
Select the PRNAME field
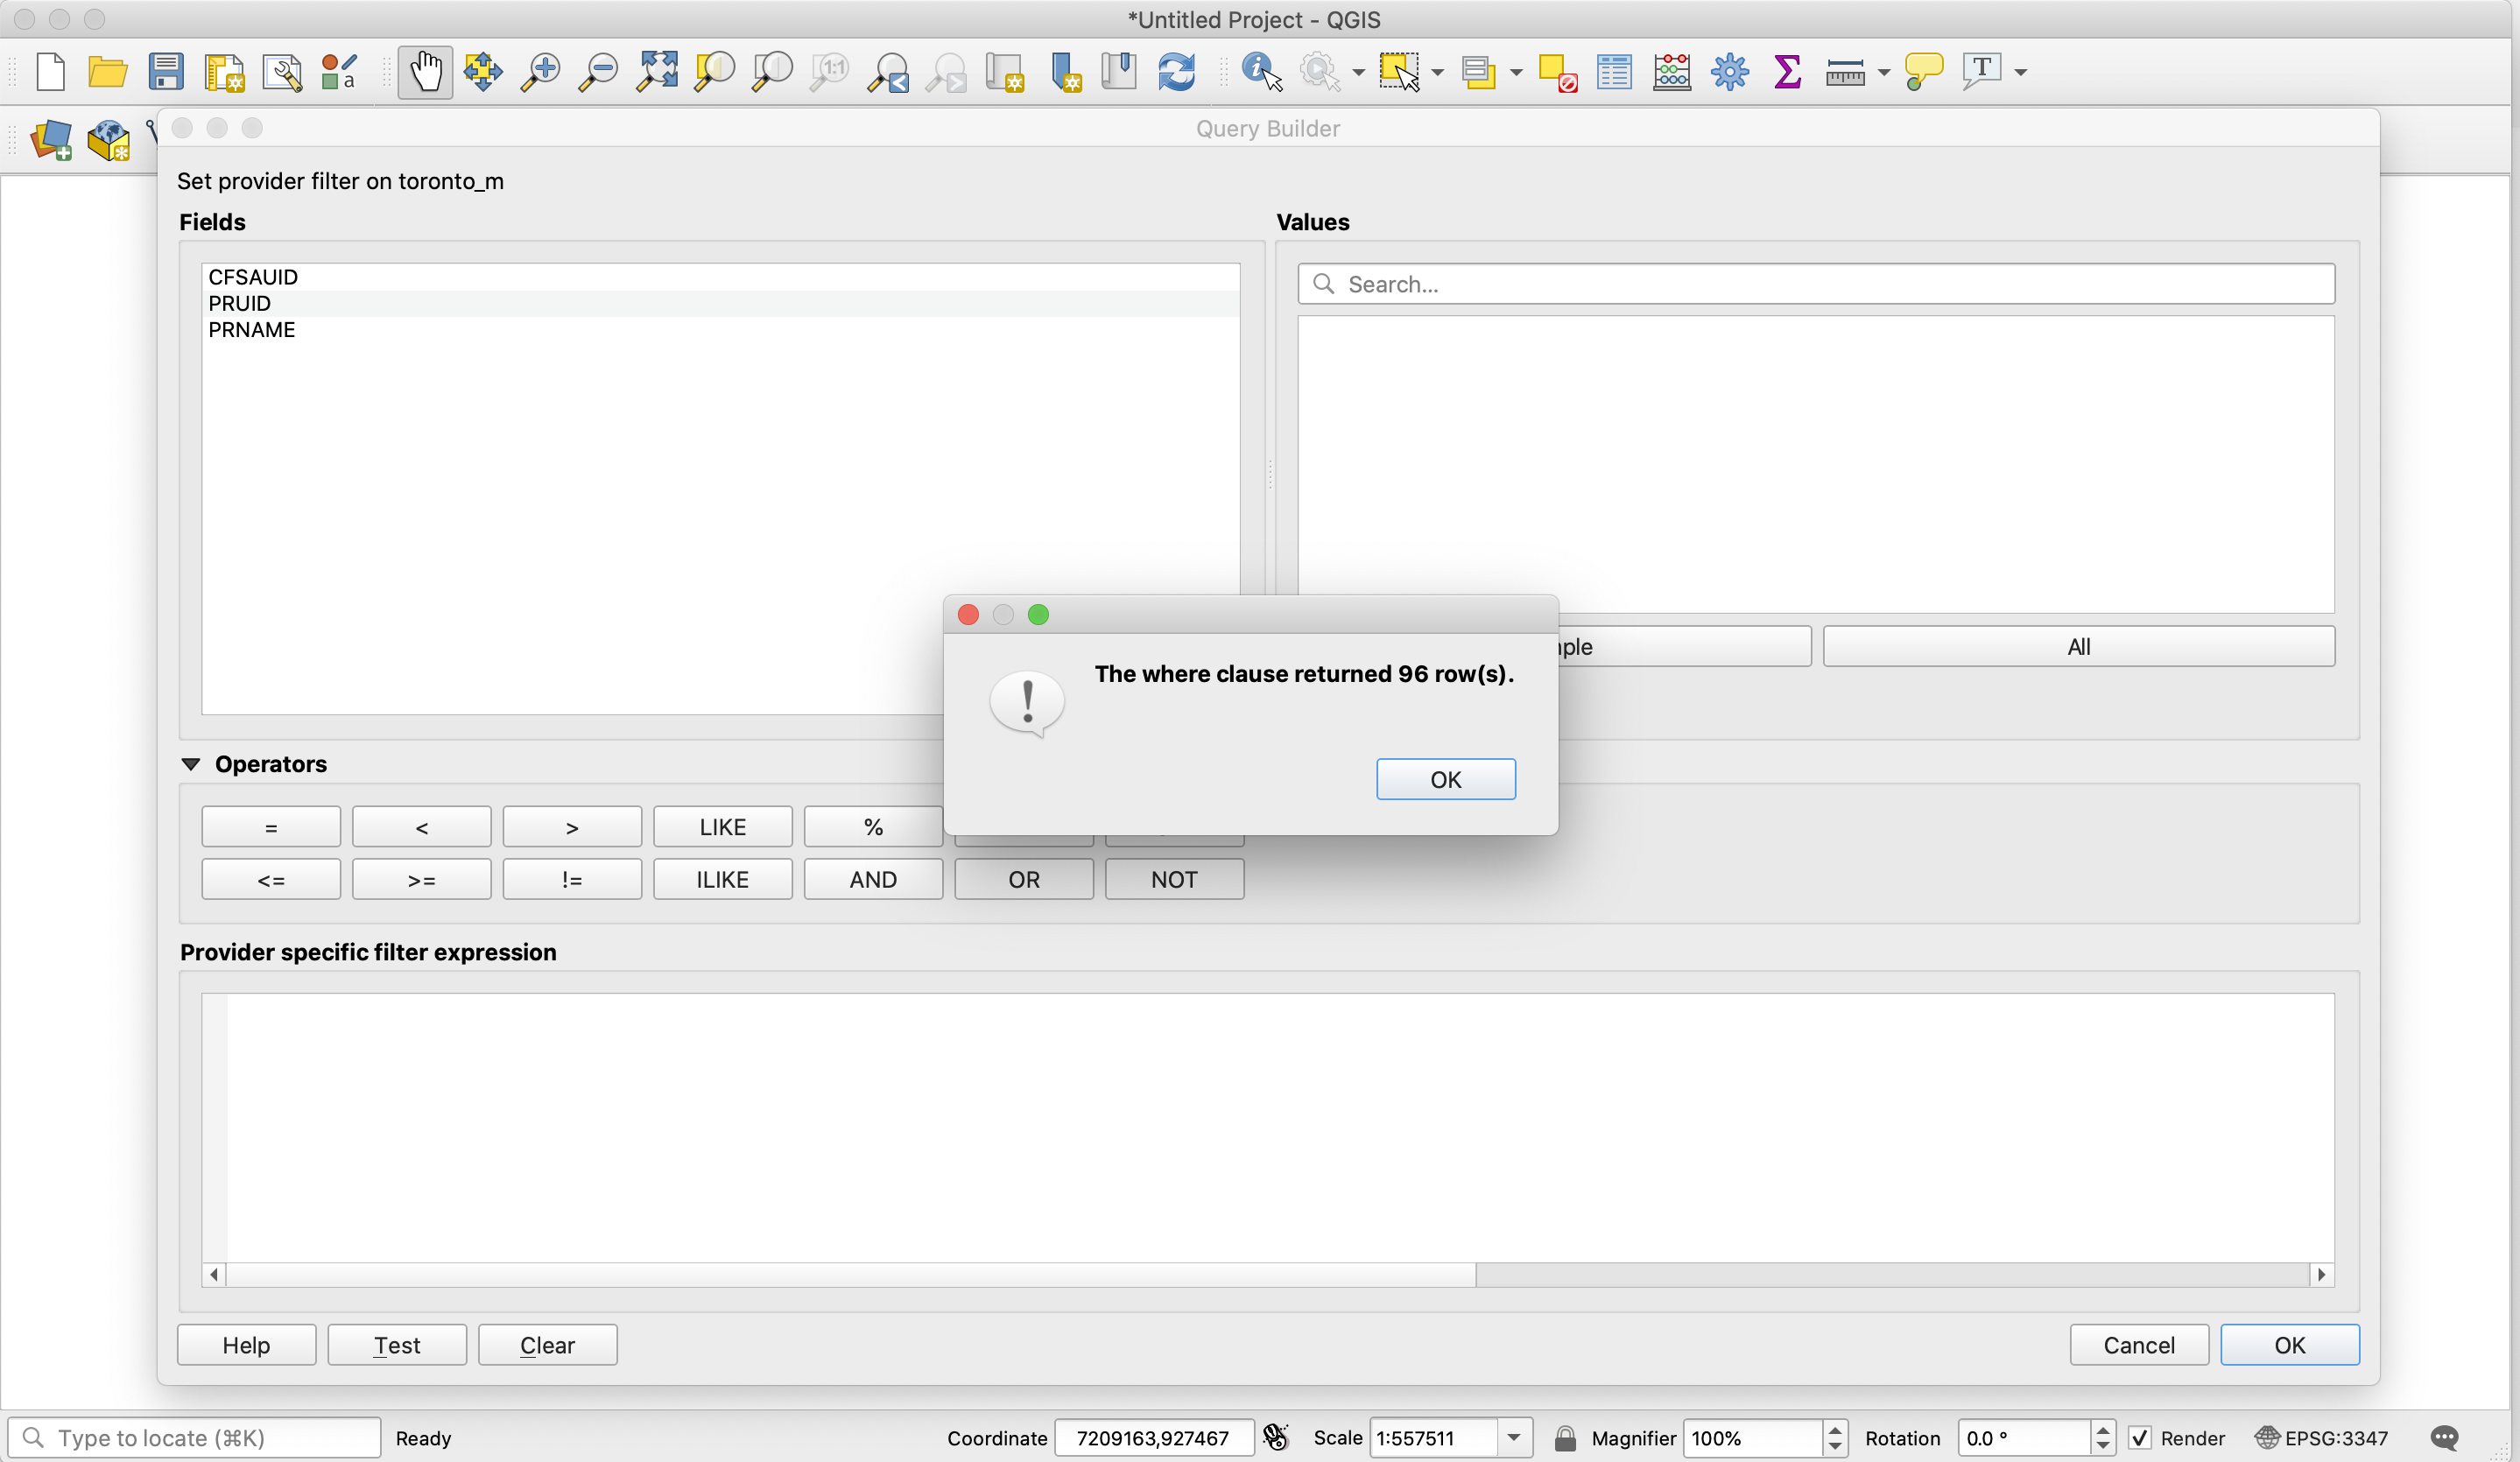(252, 330)
